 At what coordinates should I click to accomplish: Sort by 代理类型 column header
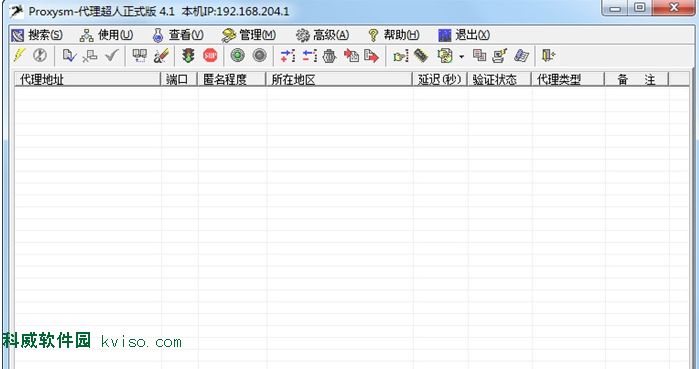pos(567,80)
